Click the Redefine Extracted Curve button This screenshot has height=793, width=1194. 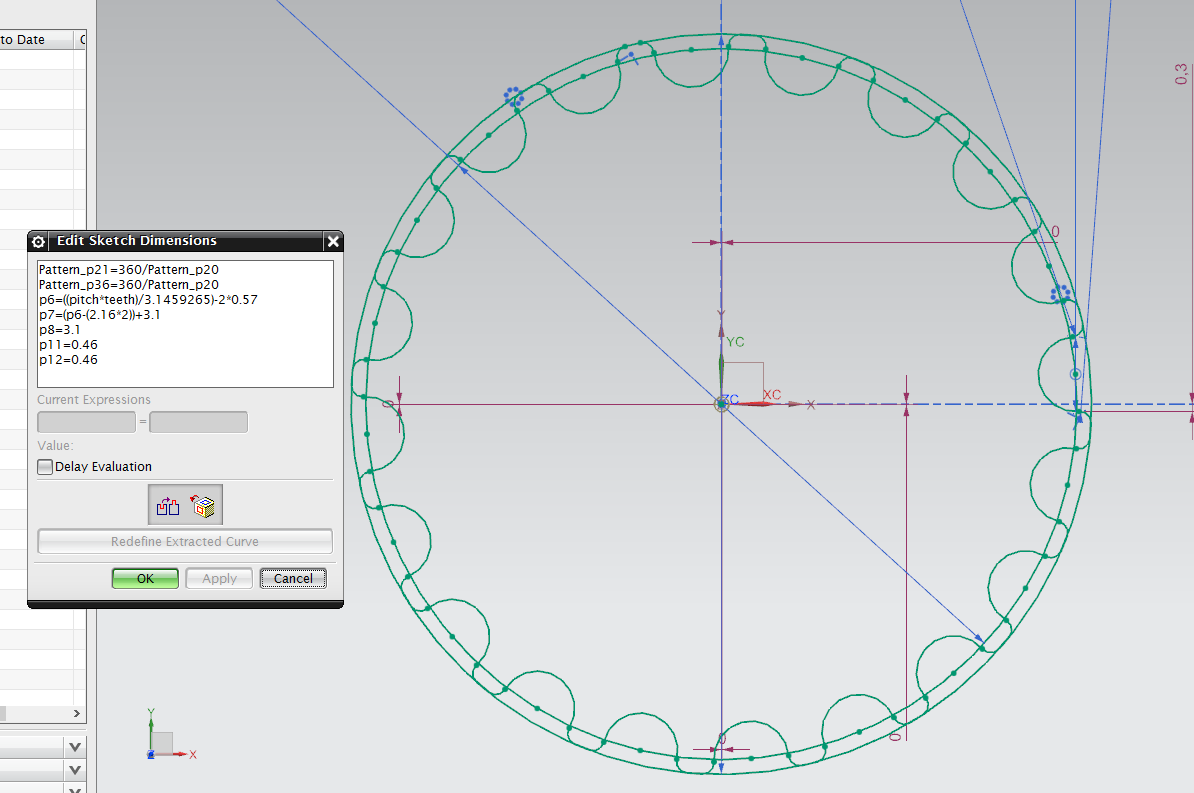click(184, 542)
